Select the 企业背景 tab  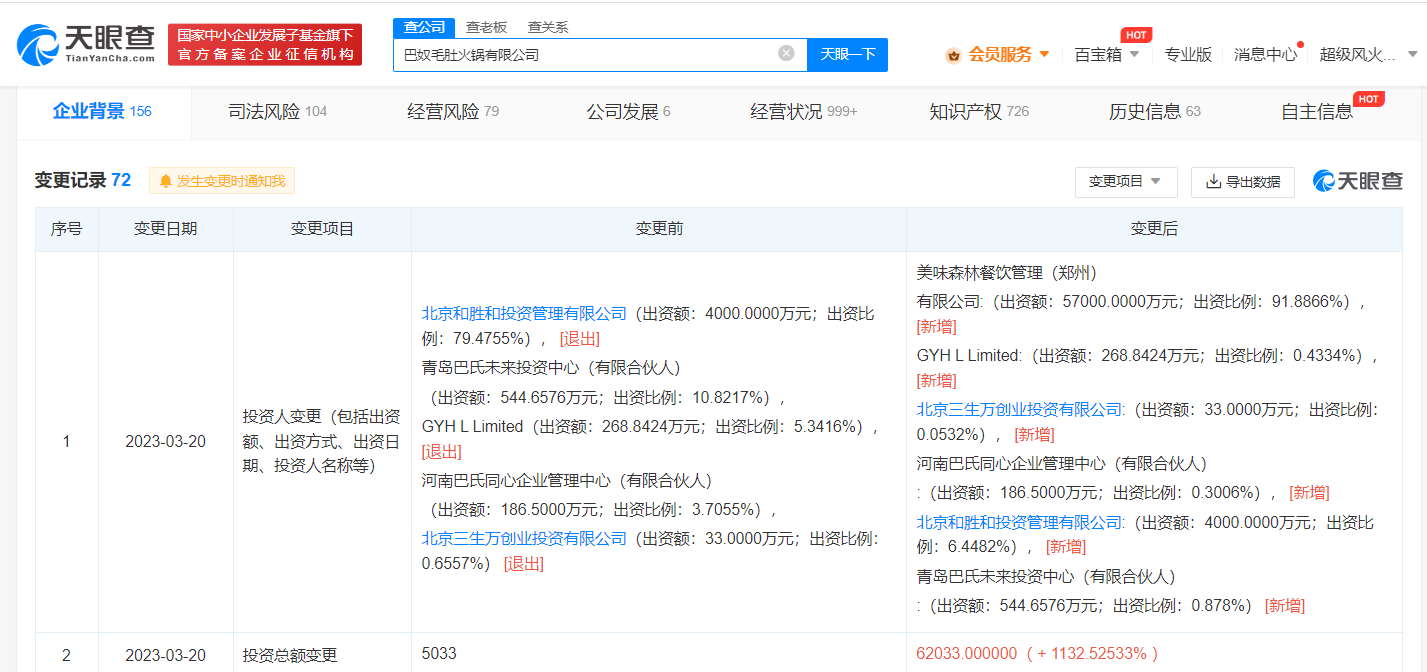102,112
